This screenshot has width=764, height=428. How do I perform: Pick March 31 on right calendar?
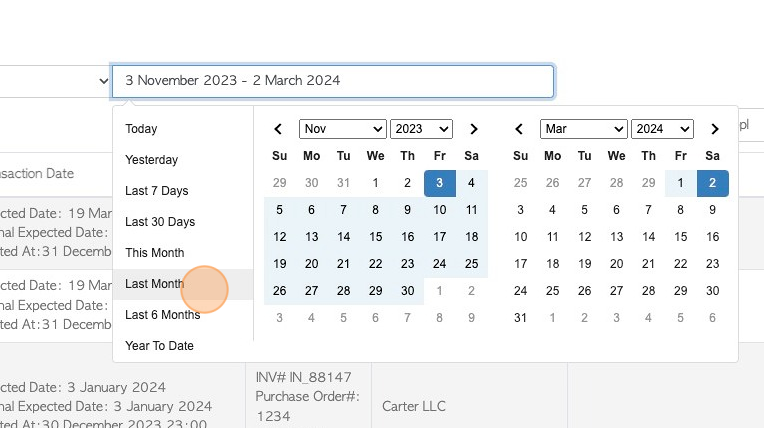click(520, 318)
